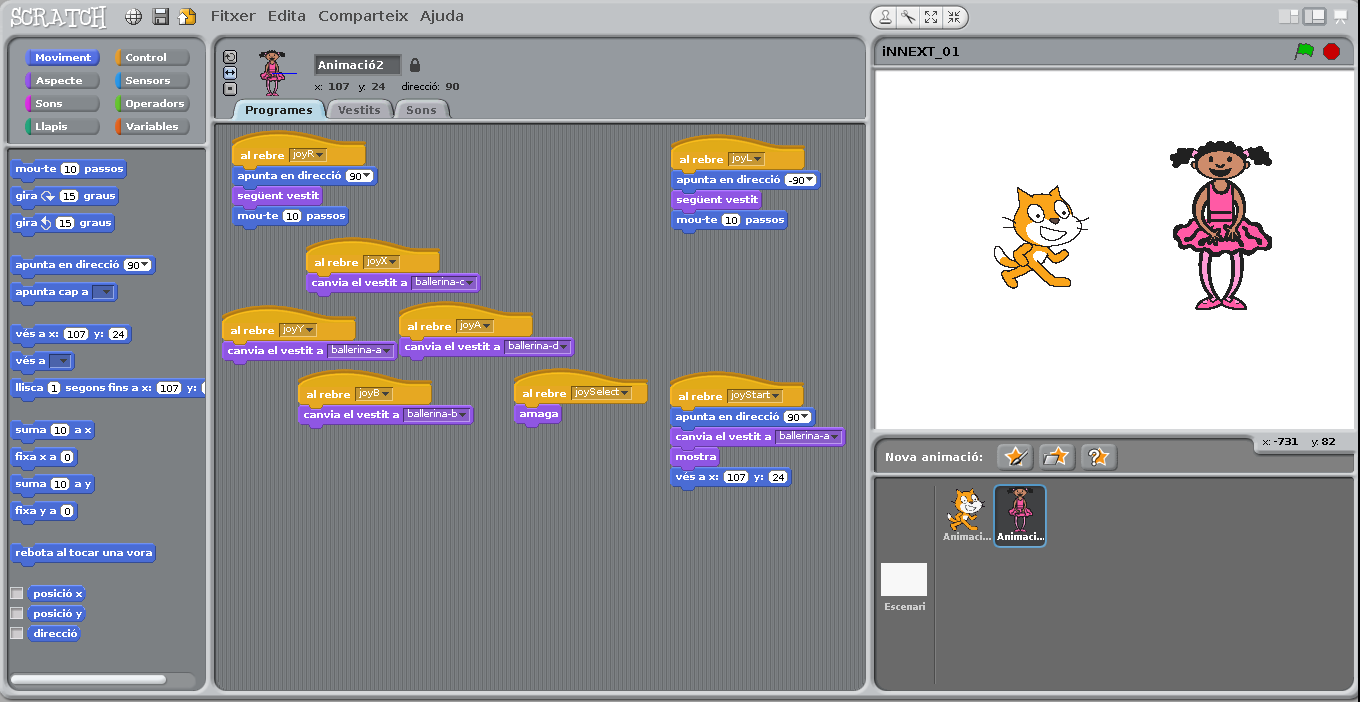Select the Grow sprite tool

(x=931, y=17)
